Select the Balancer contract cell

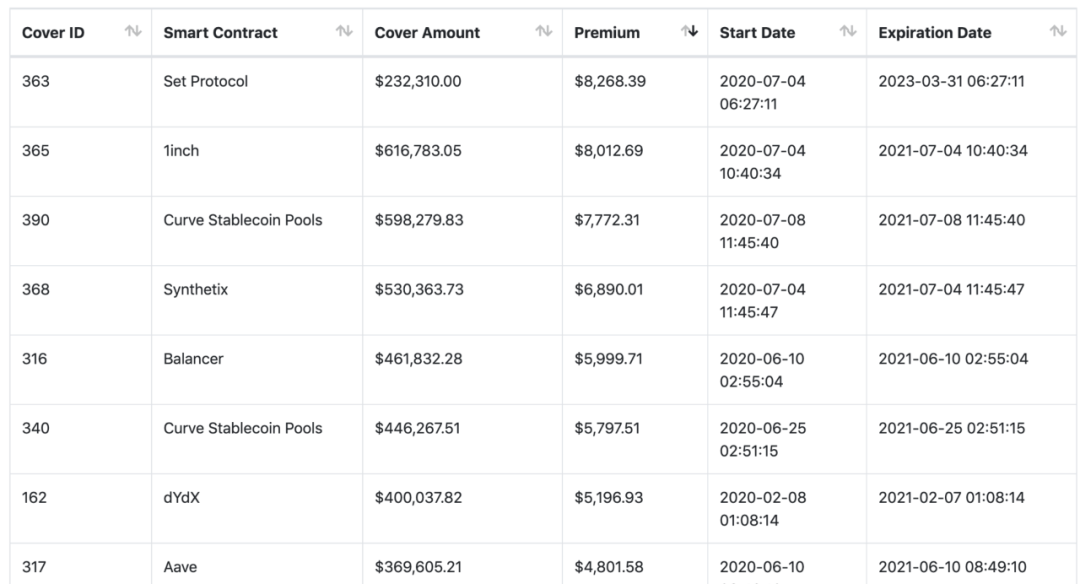coord(193,359)
